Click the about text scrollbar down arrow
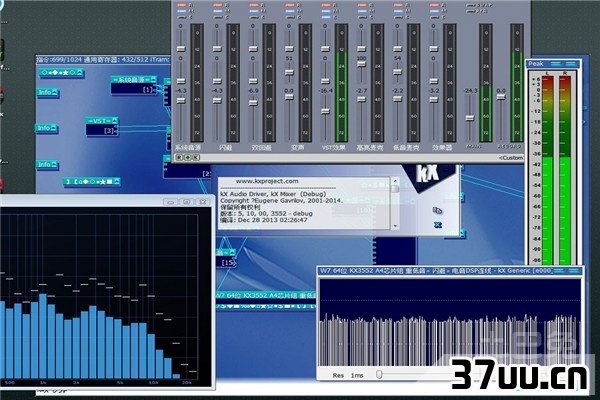 [395, 226]
